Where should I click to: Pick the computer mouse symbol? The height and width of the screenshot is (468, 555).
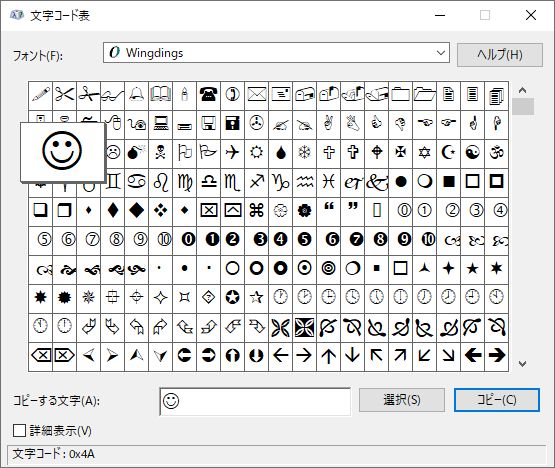pyautogui.click(x=114, y=124)
